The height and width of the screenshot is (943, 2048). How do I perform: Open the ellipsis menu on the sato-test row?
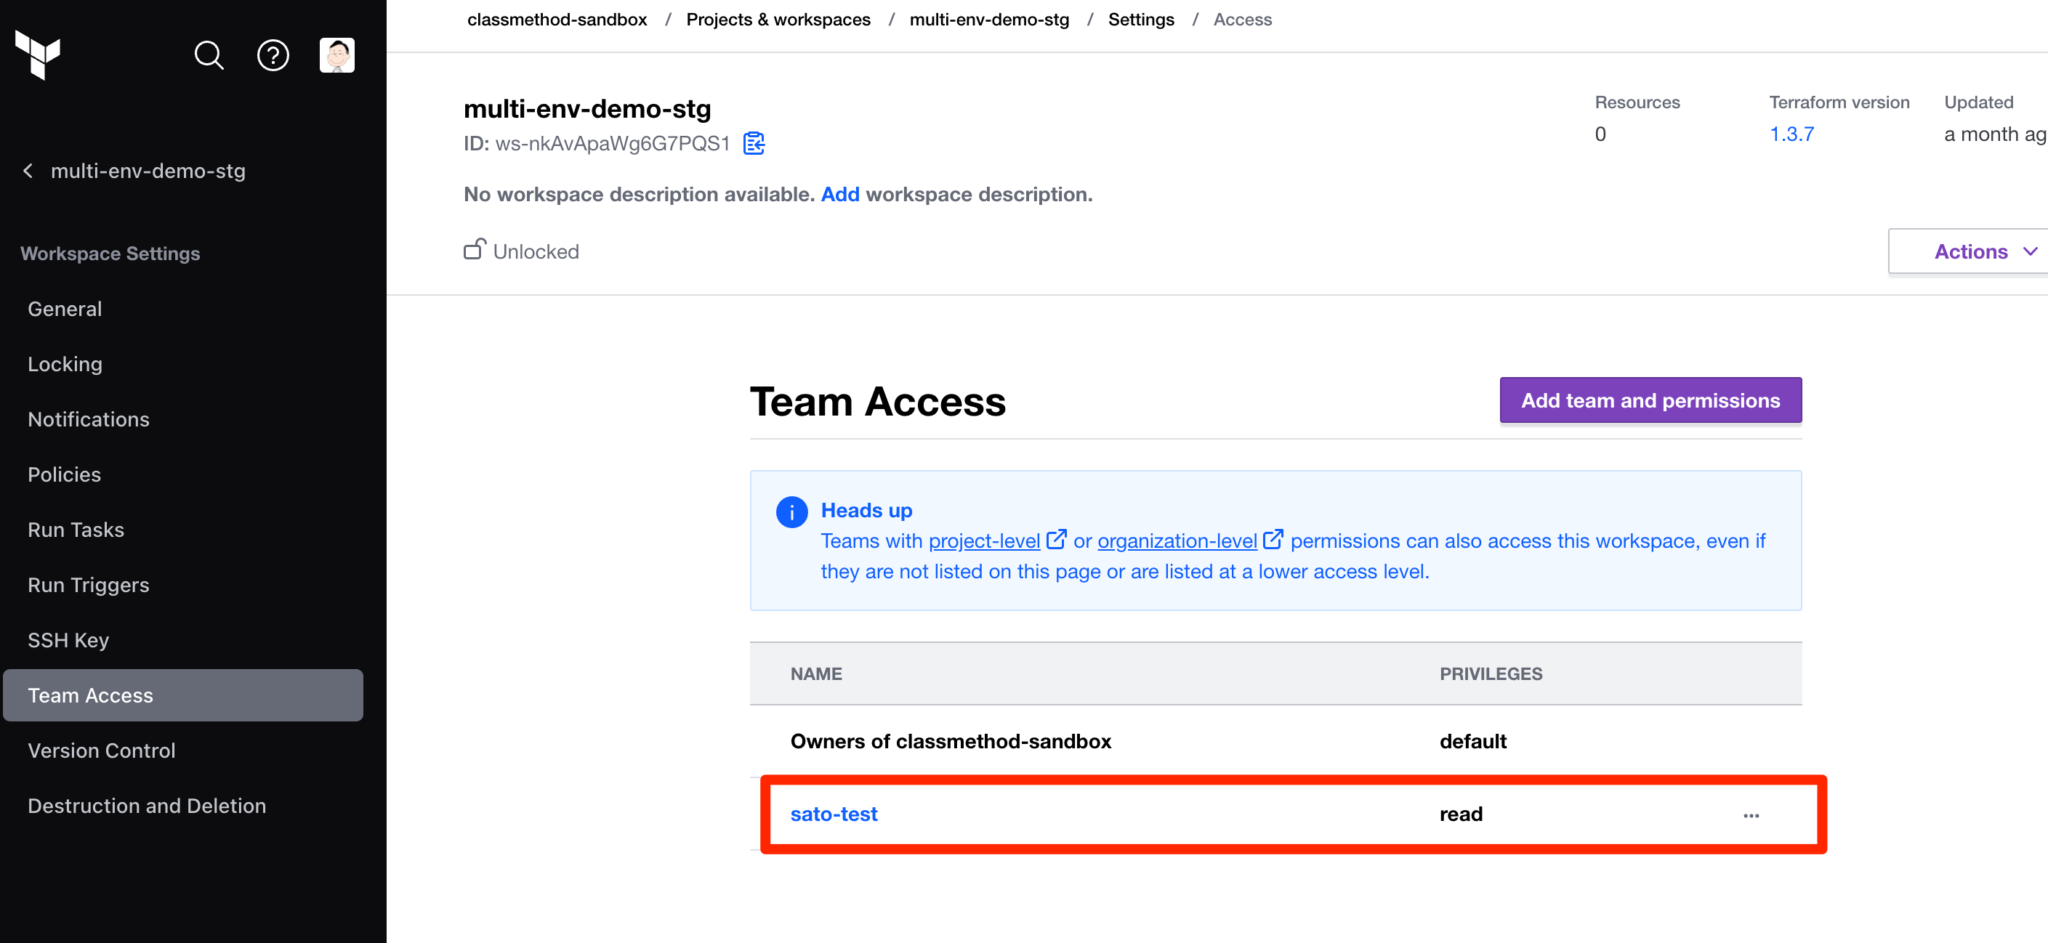1750,814
